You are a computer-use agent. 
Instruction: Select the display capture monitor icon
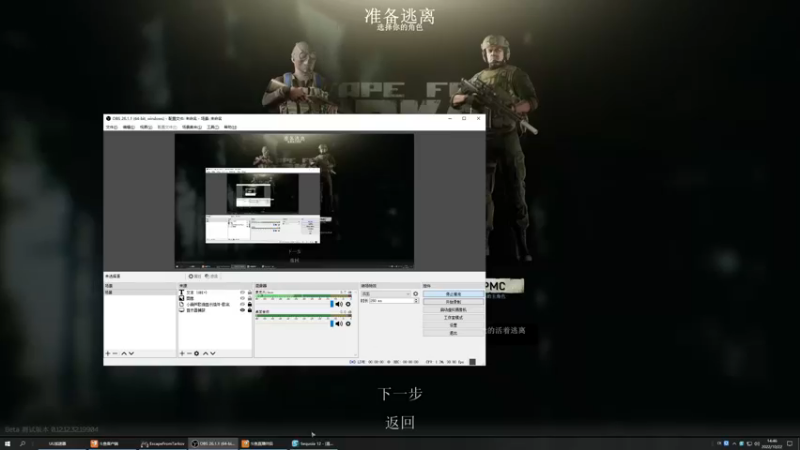(x=181, y=310)
